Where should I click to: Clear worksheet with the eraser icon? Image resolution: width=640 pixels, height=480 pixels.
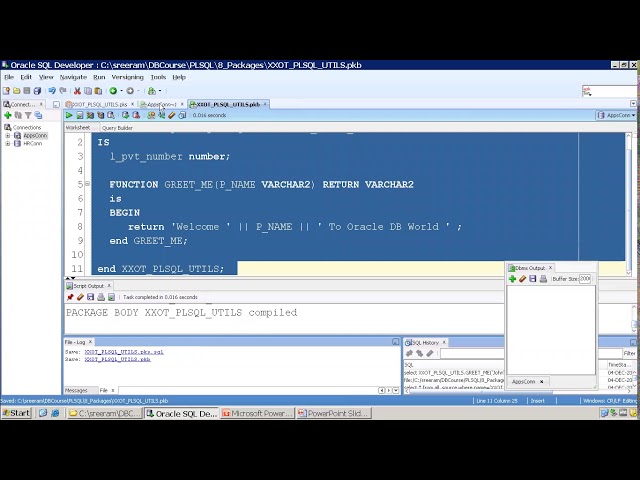(172, 116)
